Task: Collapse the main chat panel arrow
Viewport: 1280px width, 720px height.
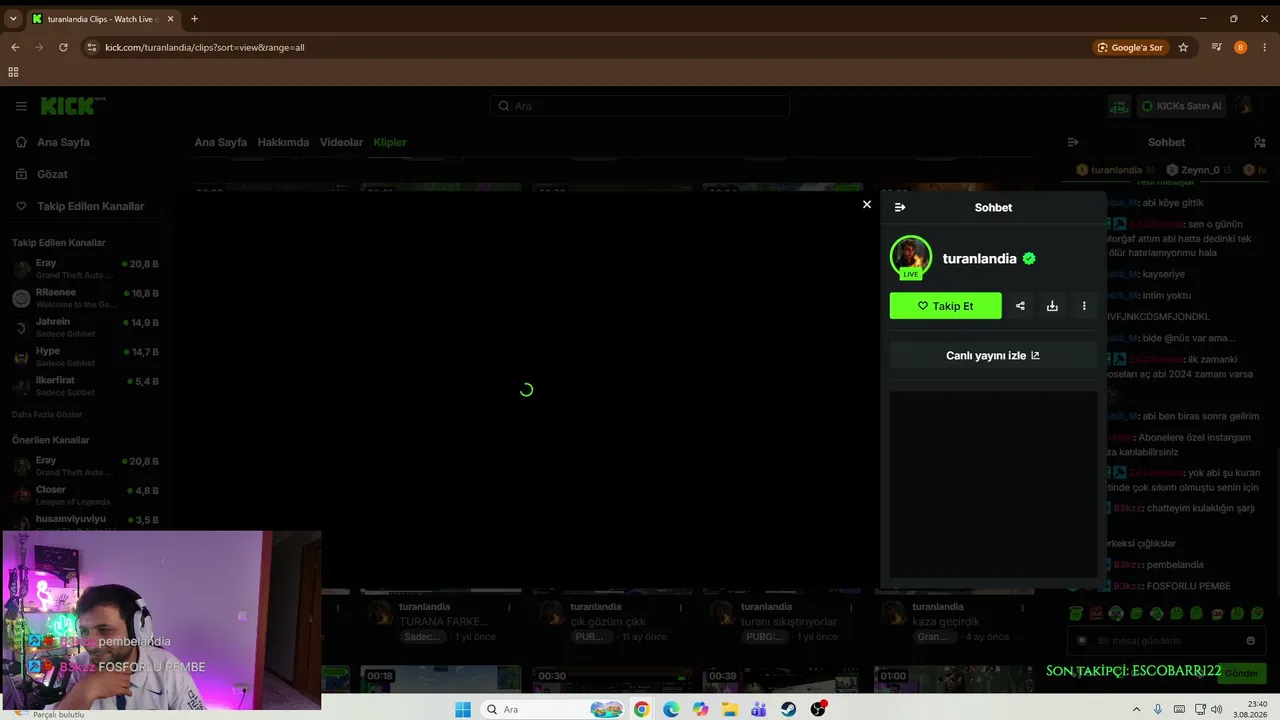Action: tap(1073, 142)
